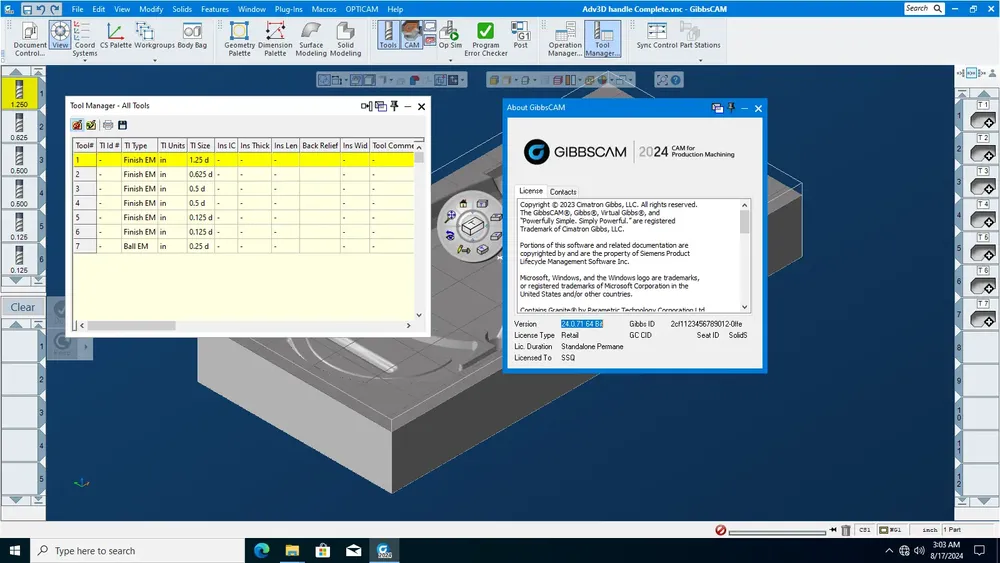The image size is (1000, 563).
Task: Open Microsoft Edge from taskbar
Action: [261, 551]
